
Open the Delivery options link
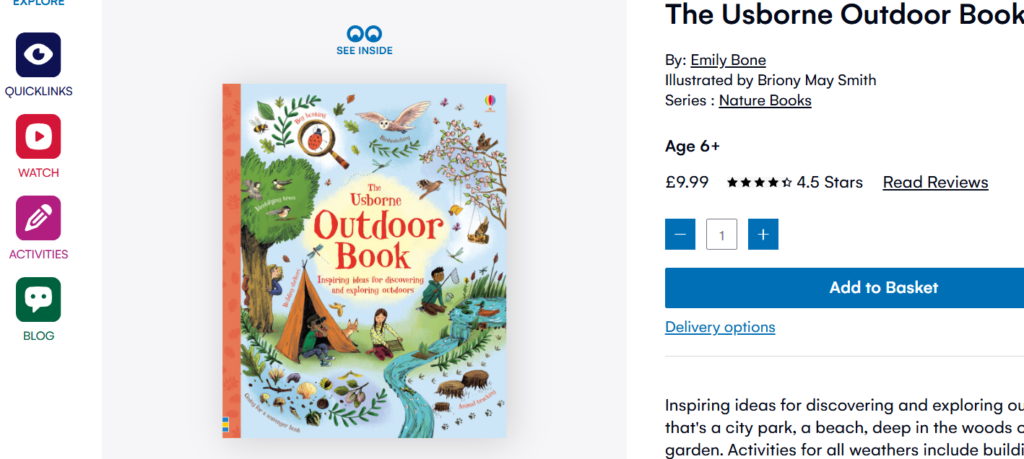720,327
